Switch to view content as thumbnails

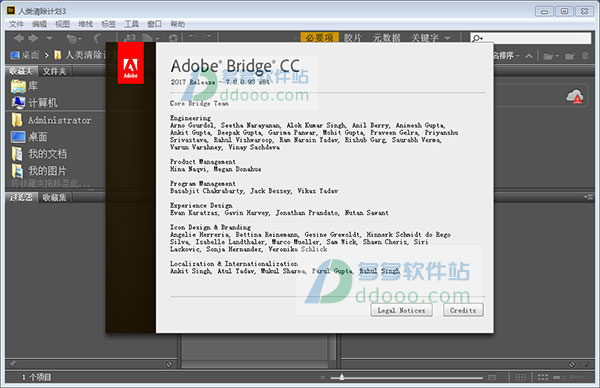[x=543, y=377]
